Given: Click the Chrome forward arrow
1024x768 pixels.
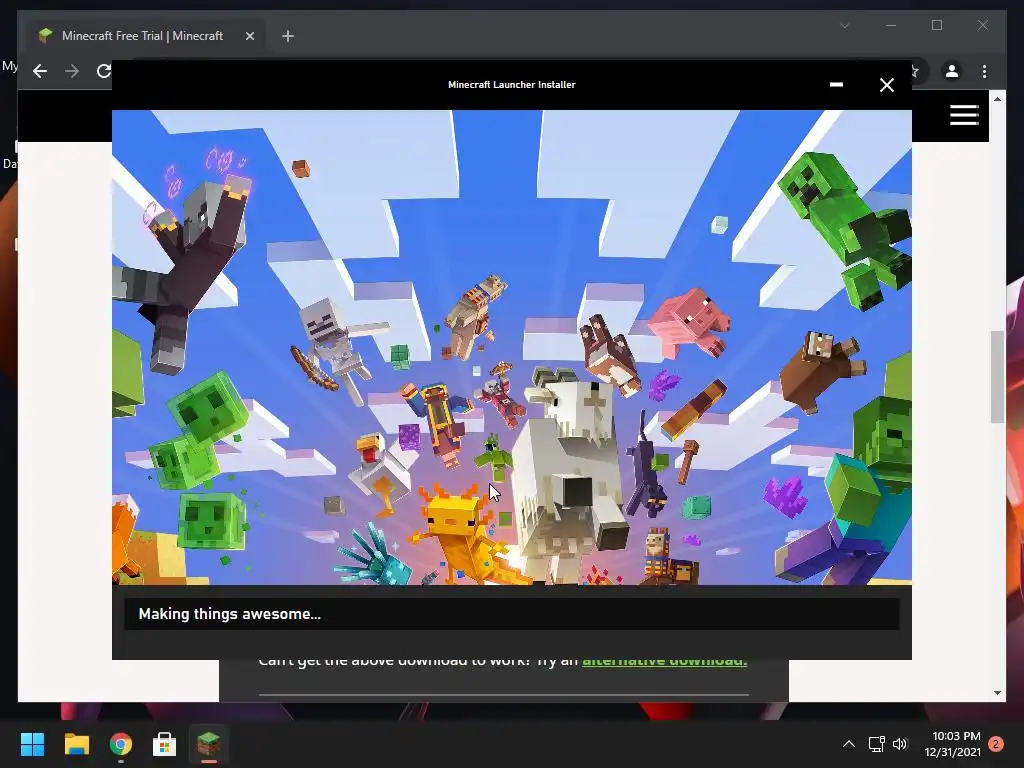Looking at the screenshot, I should pos(72,71).
